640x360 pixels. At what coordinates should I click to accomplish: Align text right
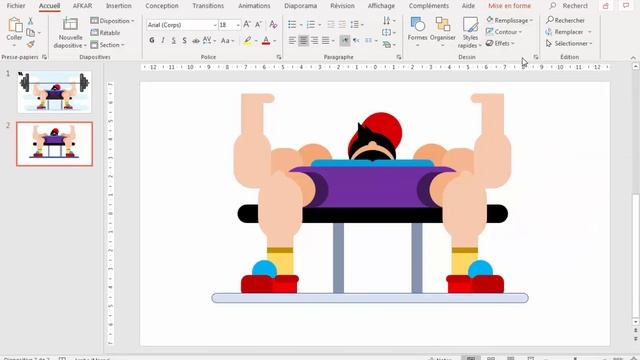point(314,40)
